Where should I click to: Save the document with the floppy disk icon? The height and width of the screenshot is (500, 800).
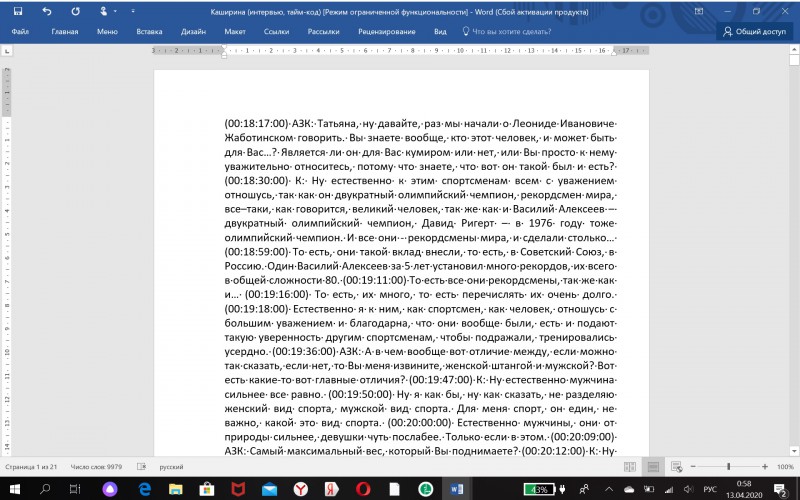click(x=18, y=11)
